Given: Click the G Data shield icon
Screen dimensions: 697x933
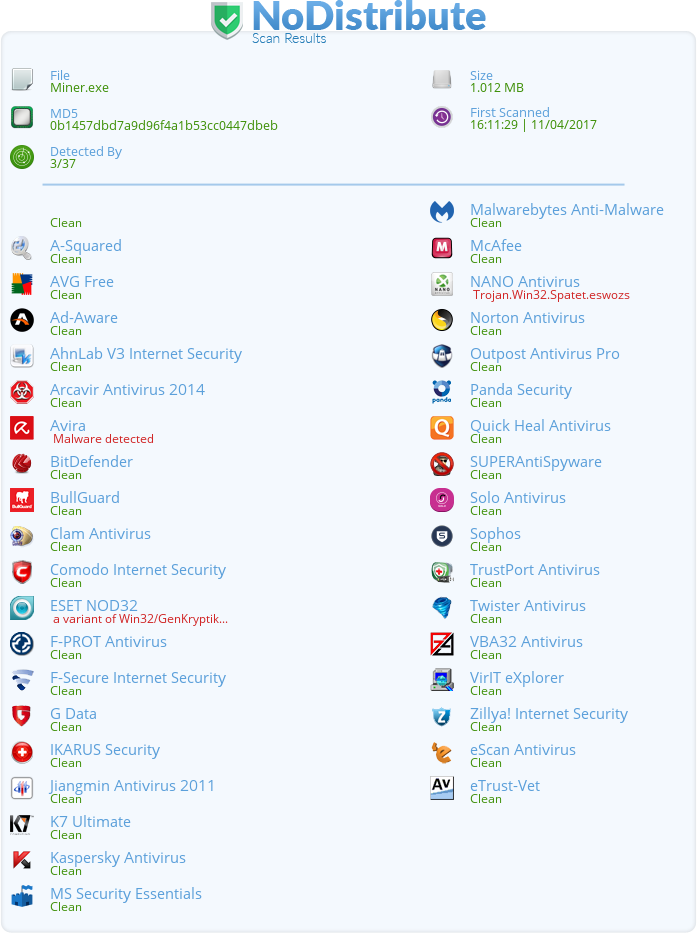Looking at the screenshot, I should tap(22, 716).
